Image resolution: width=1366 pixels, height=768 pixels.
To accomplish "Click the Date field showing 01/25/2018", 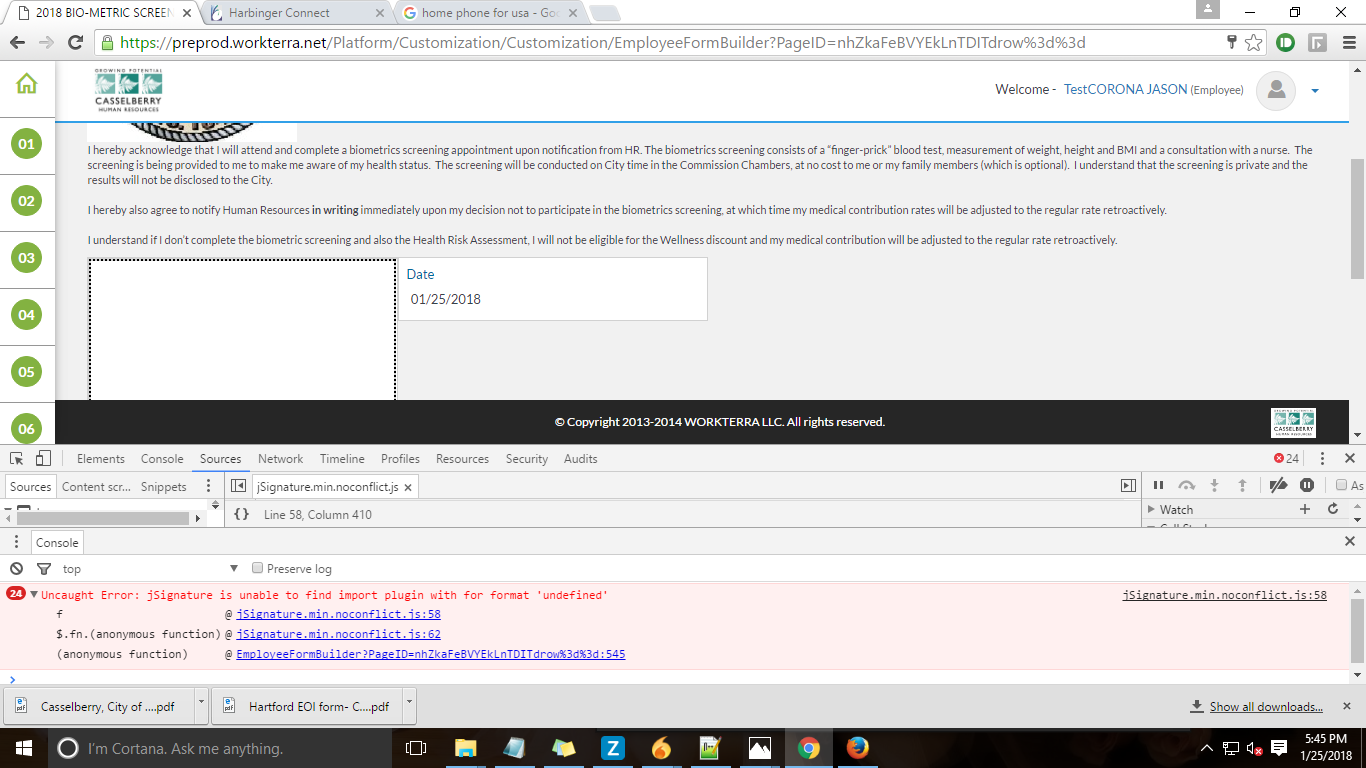I will tap(552, 299).
